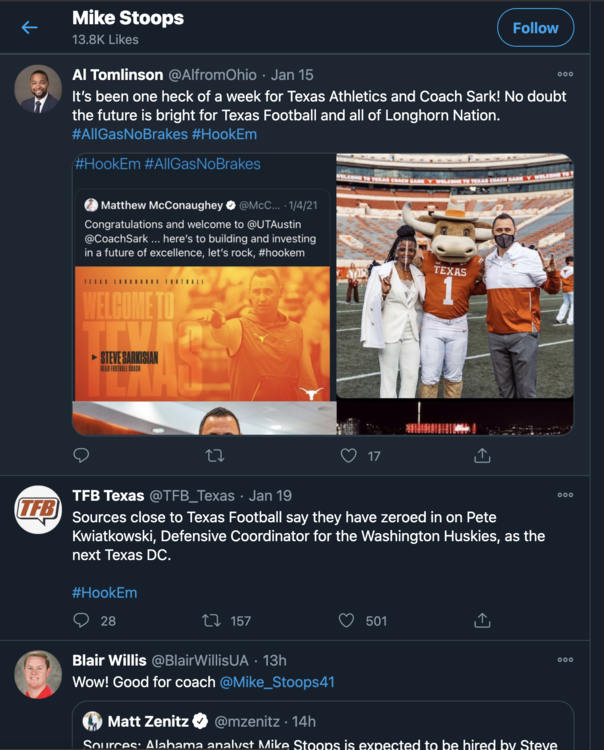The width and height of the screenshot is (604, 750).
Task: Expand more menu on Blair Willis tweet
Action: [x=565, y=660]
